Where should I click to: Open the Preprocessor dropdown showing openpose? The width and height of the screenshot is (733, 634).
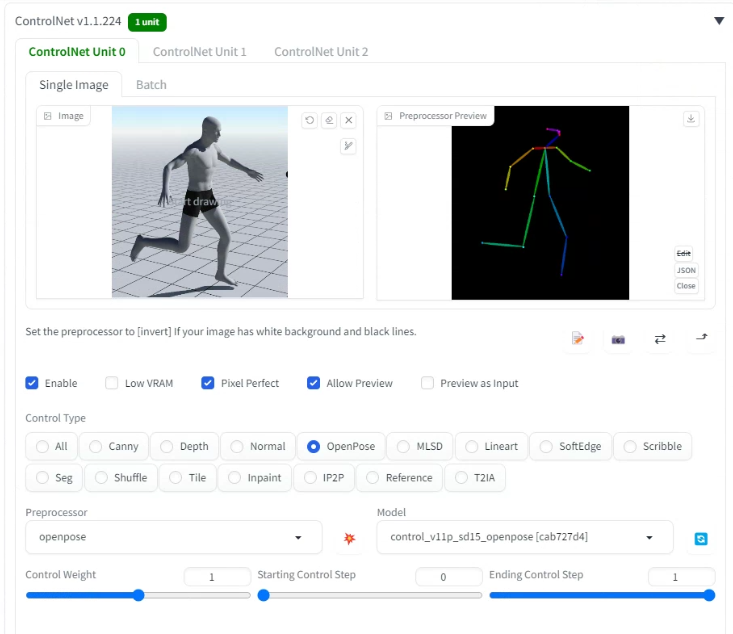pos(174,537)
